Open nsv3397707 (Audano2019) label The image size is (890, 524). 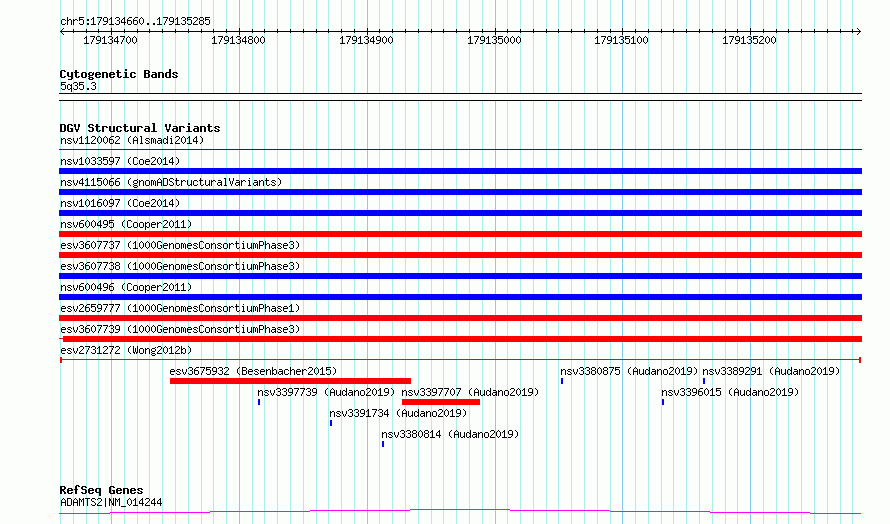point(470,392)
